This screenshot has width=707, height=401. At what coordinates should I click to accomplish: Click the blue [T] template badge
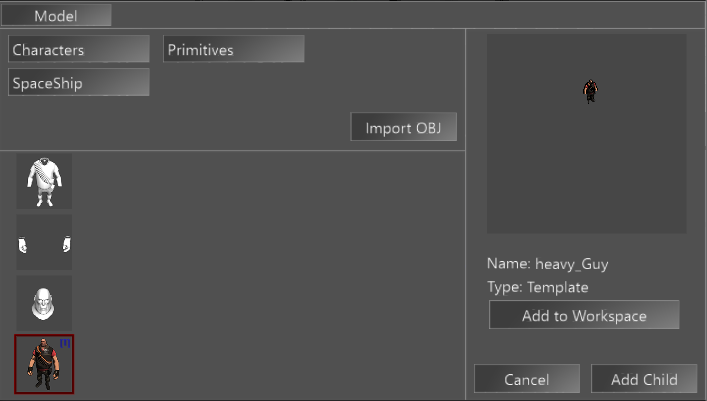[65, 343]
